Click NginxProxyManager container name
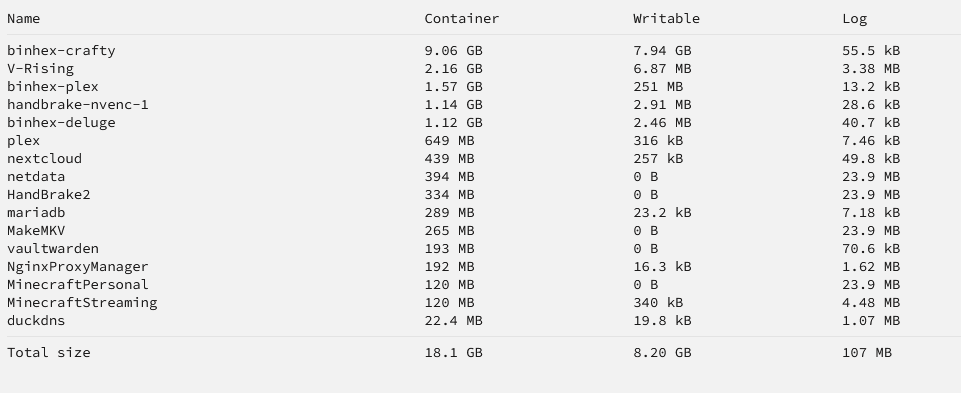This screenshot has width=961, height=393. click(78, 267)
